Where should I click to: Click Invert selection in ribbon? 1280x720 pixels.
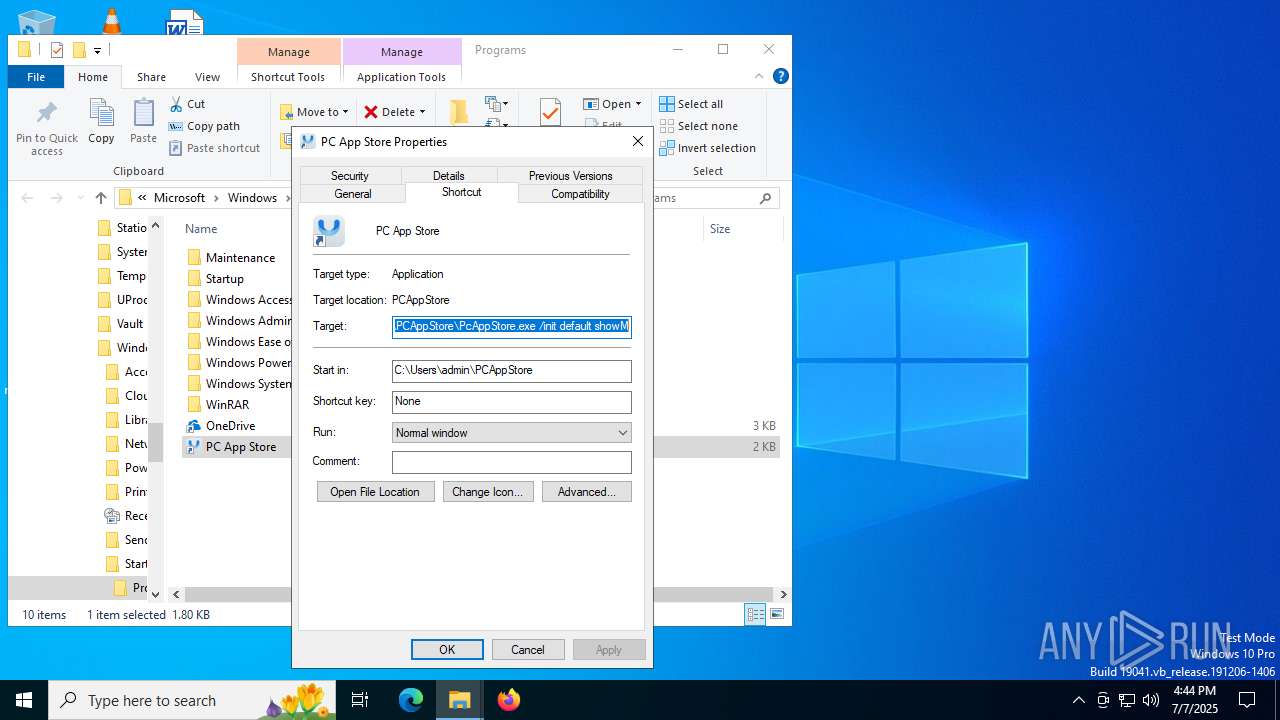click(x=707, y=148)
